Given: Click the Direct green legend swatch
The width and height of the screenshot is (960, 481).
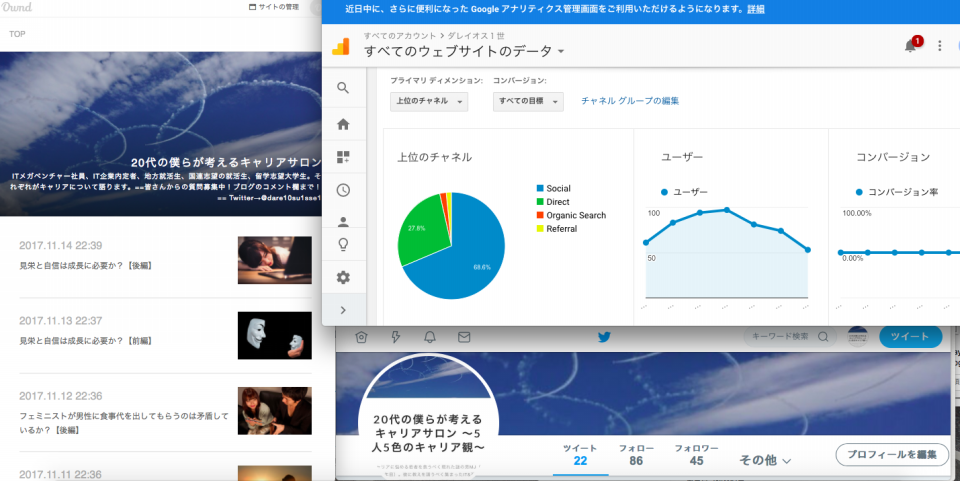Looking at the screenshot, I should pos(540,202).
